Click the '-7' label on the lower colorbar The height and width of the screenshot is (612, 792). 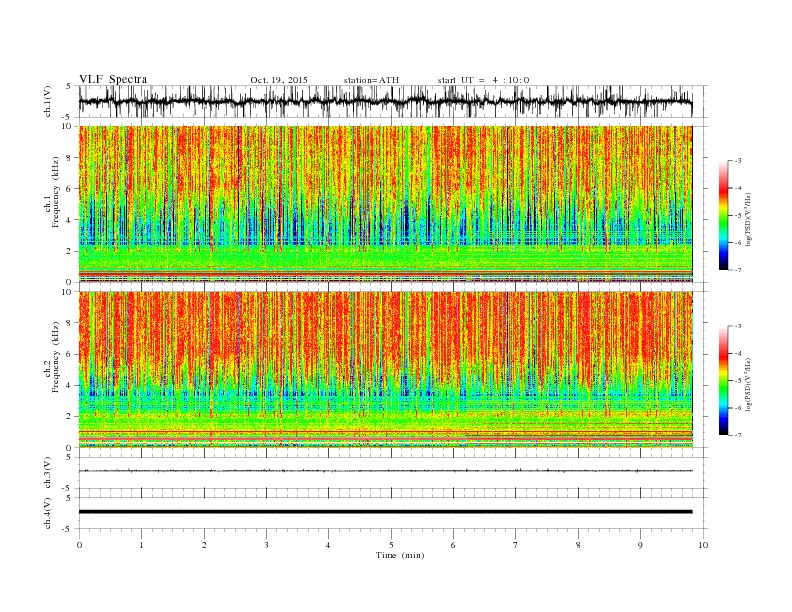[x=737, y=435]
